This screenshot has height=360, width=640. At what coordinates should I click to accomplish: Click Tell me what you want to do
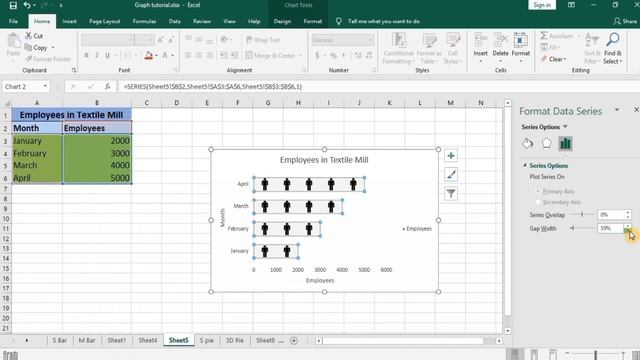pos(384,21)
